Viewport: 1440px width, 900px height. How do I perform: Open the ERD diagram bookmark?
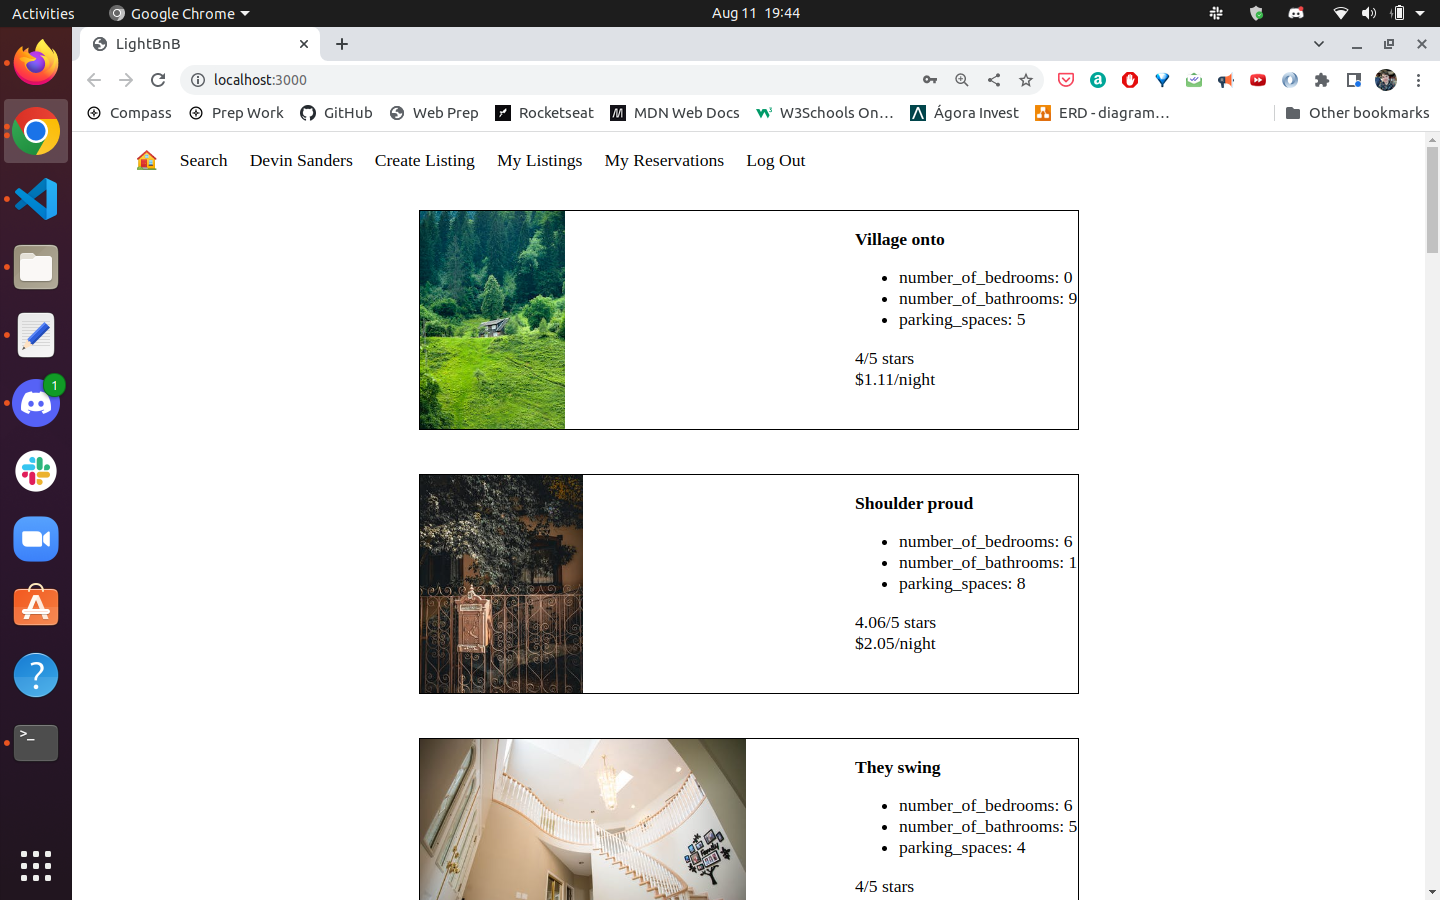[1102, 113]
